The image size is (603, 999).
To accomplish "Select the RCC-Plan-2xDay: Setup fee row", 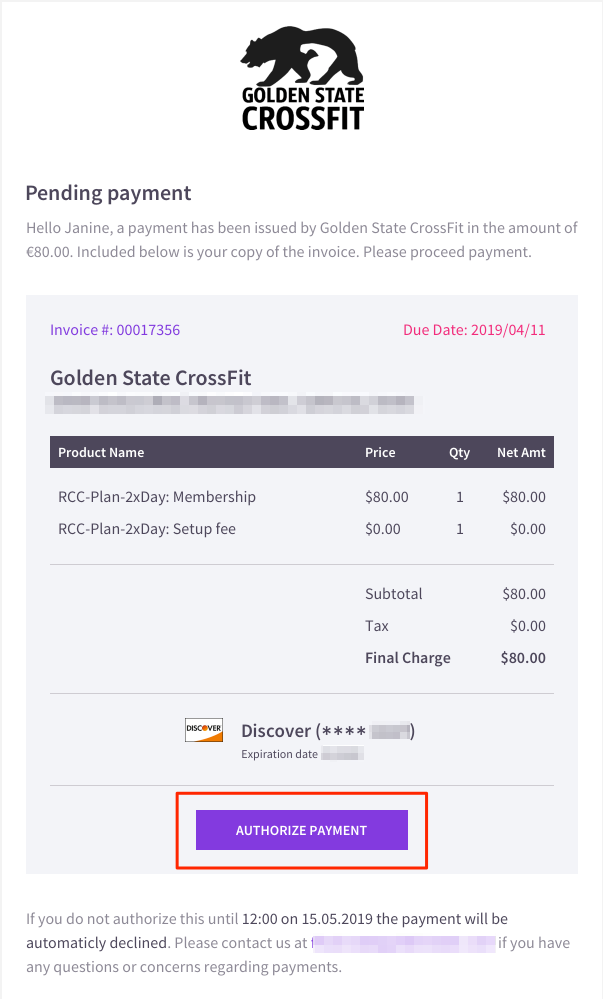I will [x=302, y=529].
